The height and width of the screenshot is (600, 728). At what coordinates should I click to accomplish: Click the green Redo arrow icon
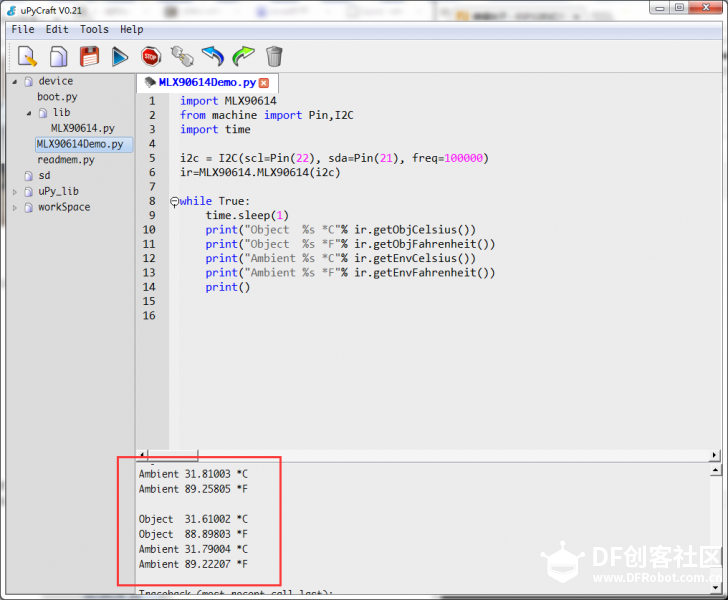coord(243,56)
